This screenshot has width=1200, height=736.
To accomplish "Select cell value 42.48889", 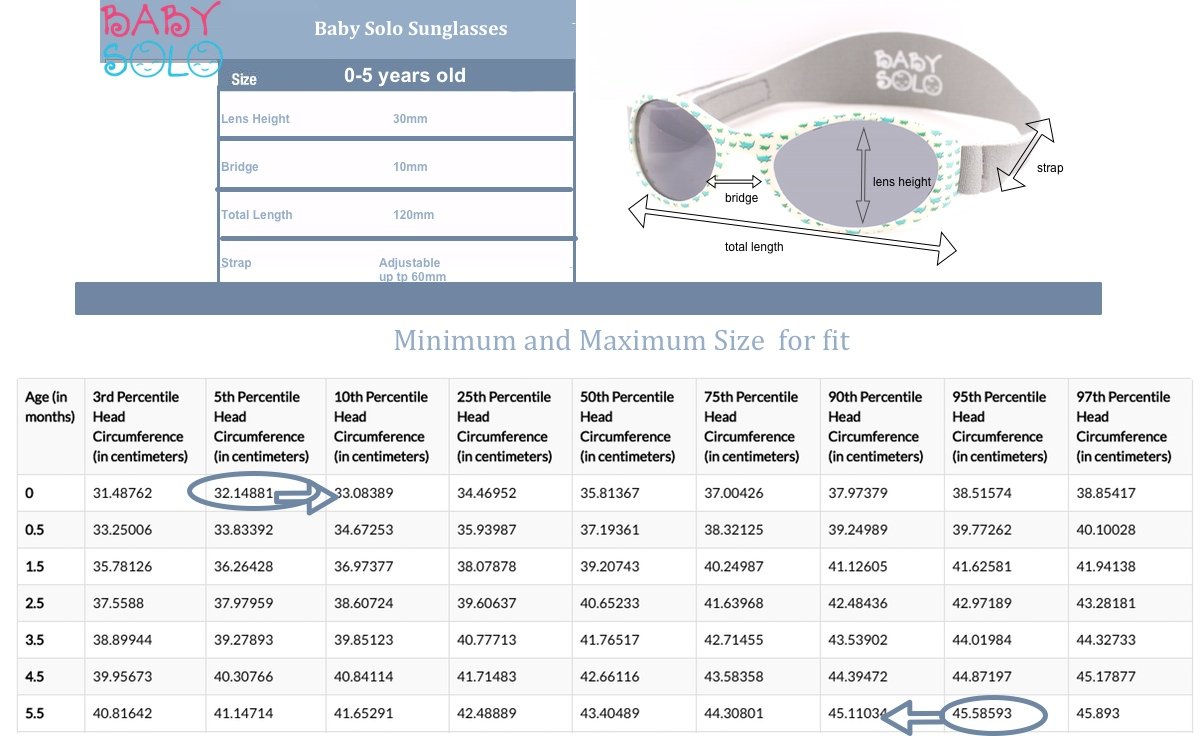I will 487,714.
